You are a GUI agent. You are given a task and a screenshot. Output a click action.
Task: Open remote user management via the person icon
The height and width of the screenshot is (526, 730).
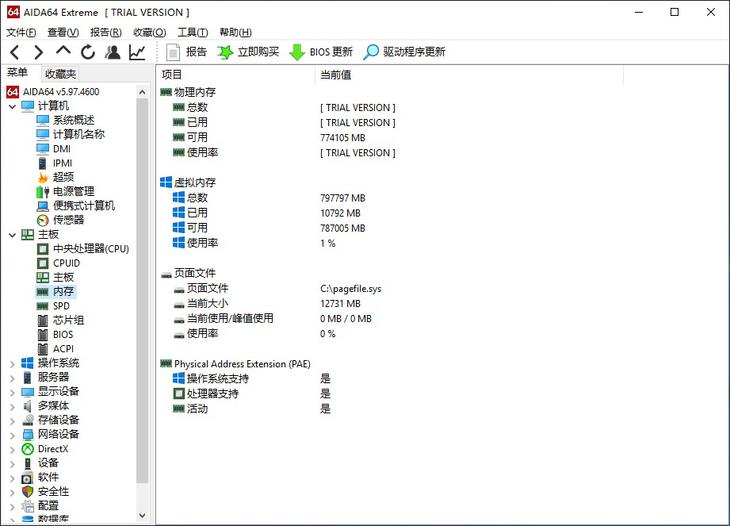112,52
